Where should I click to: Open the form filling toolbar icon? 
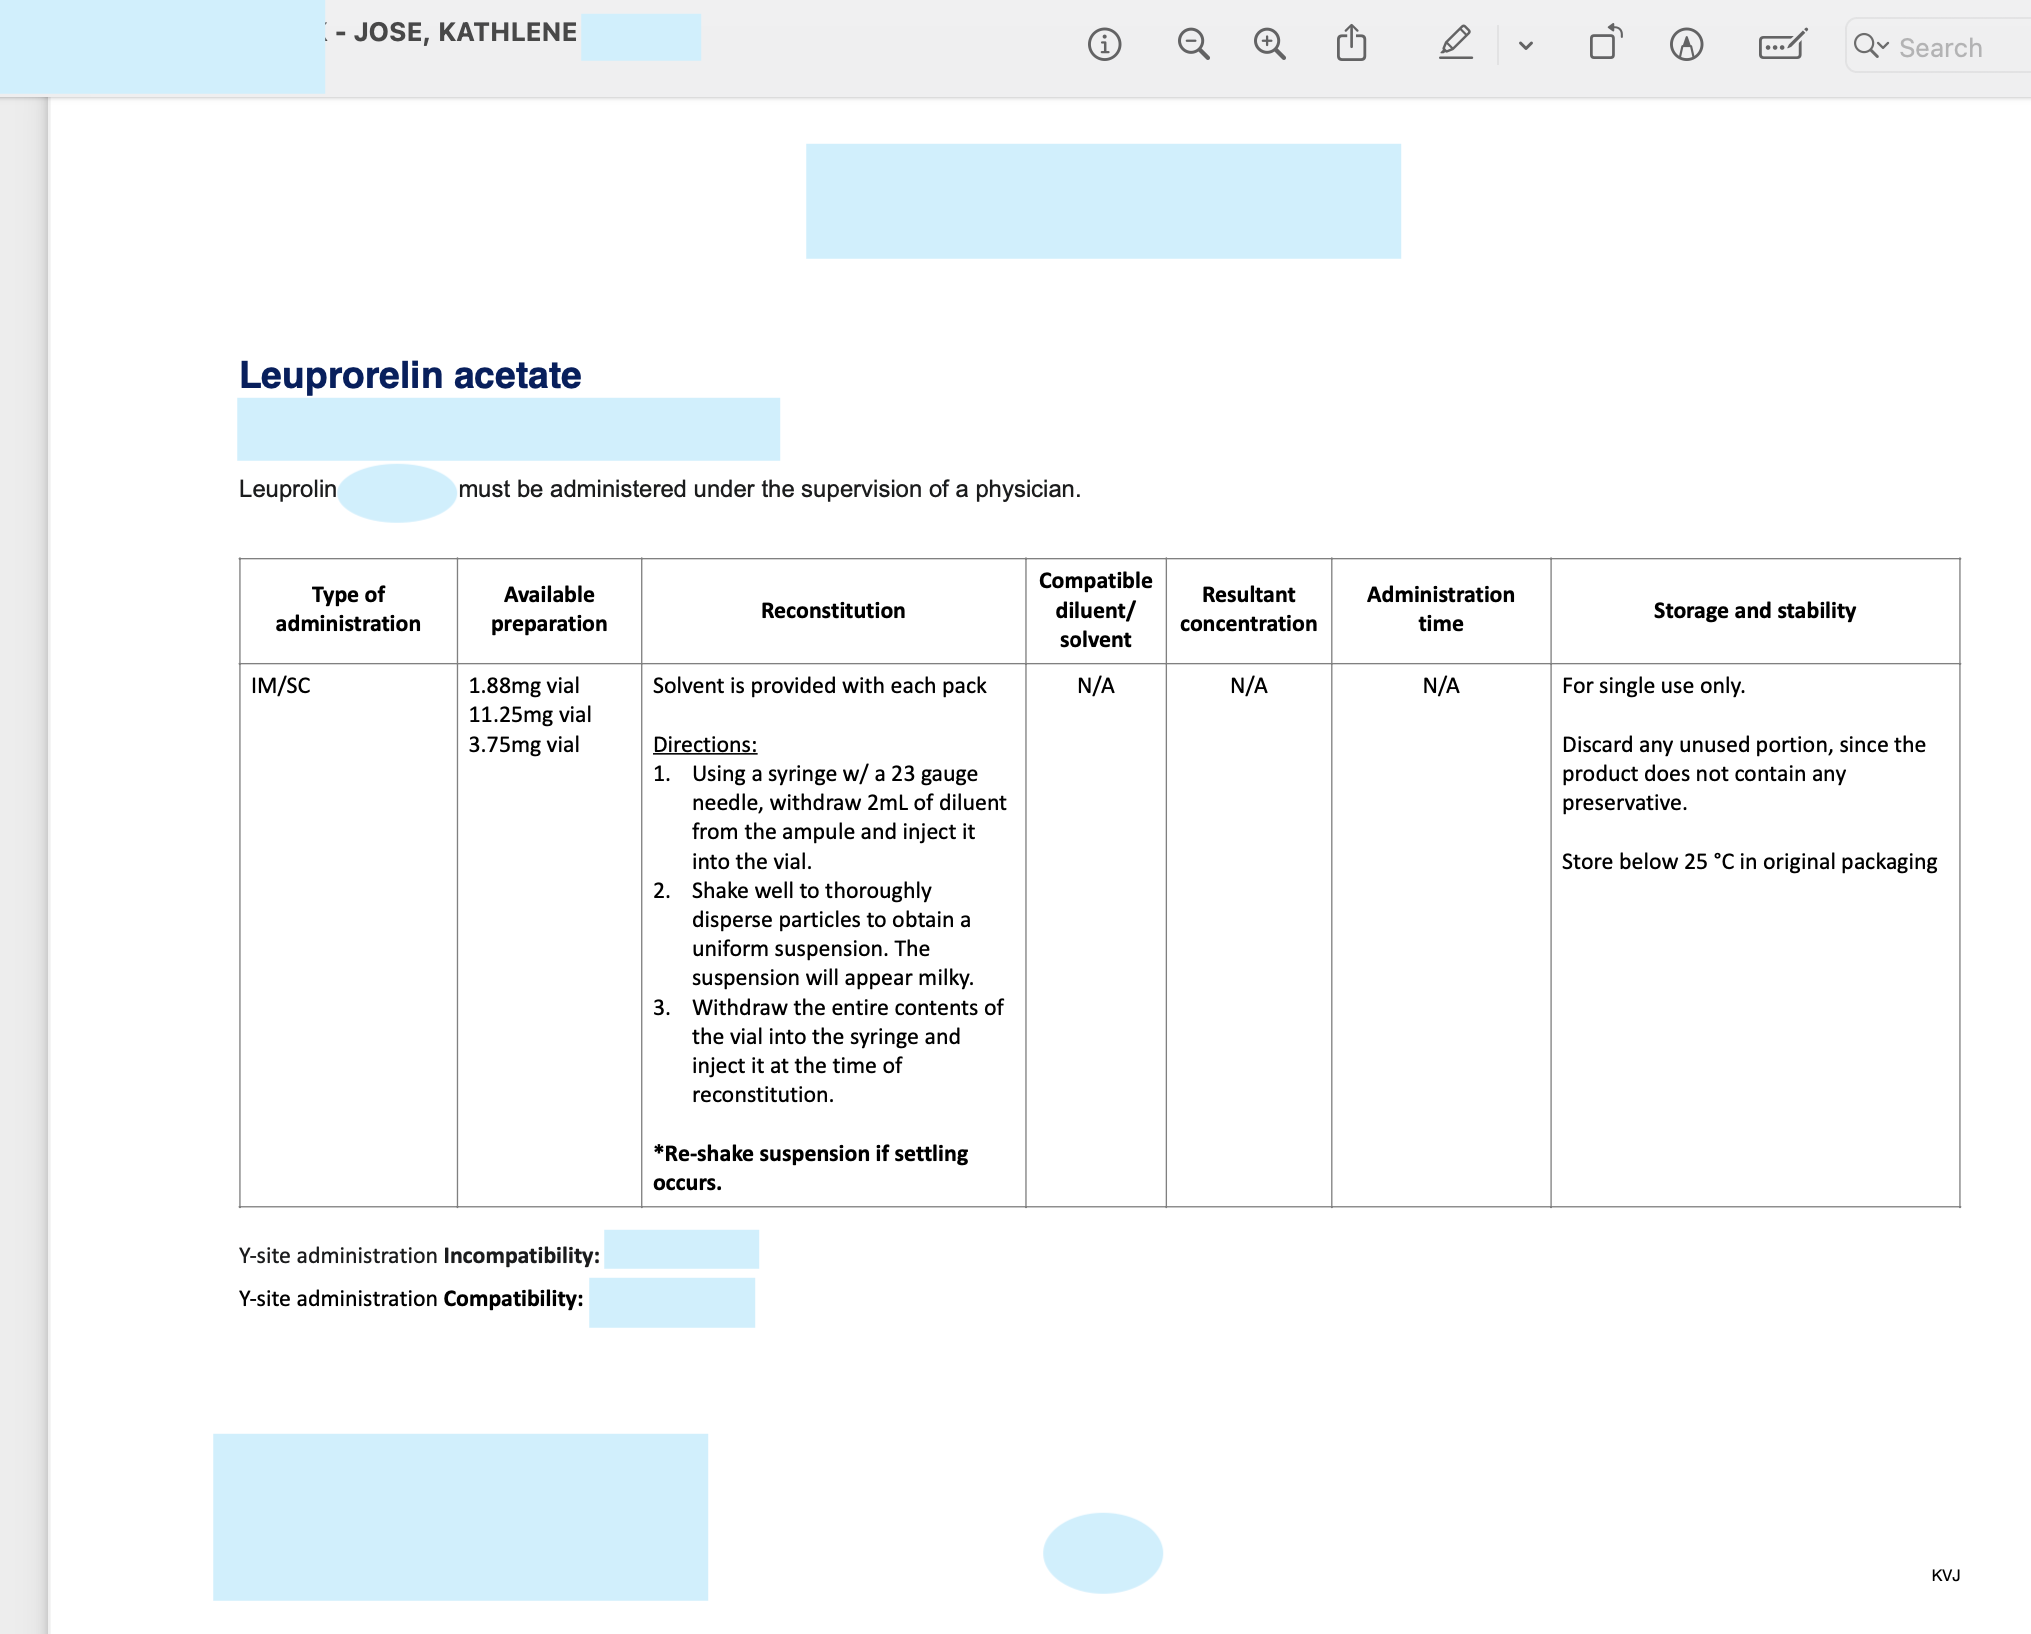1782,45
